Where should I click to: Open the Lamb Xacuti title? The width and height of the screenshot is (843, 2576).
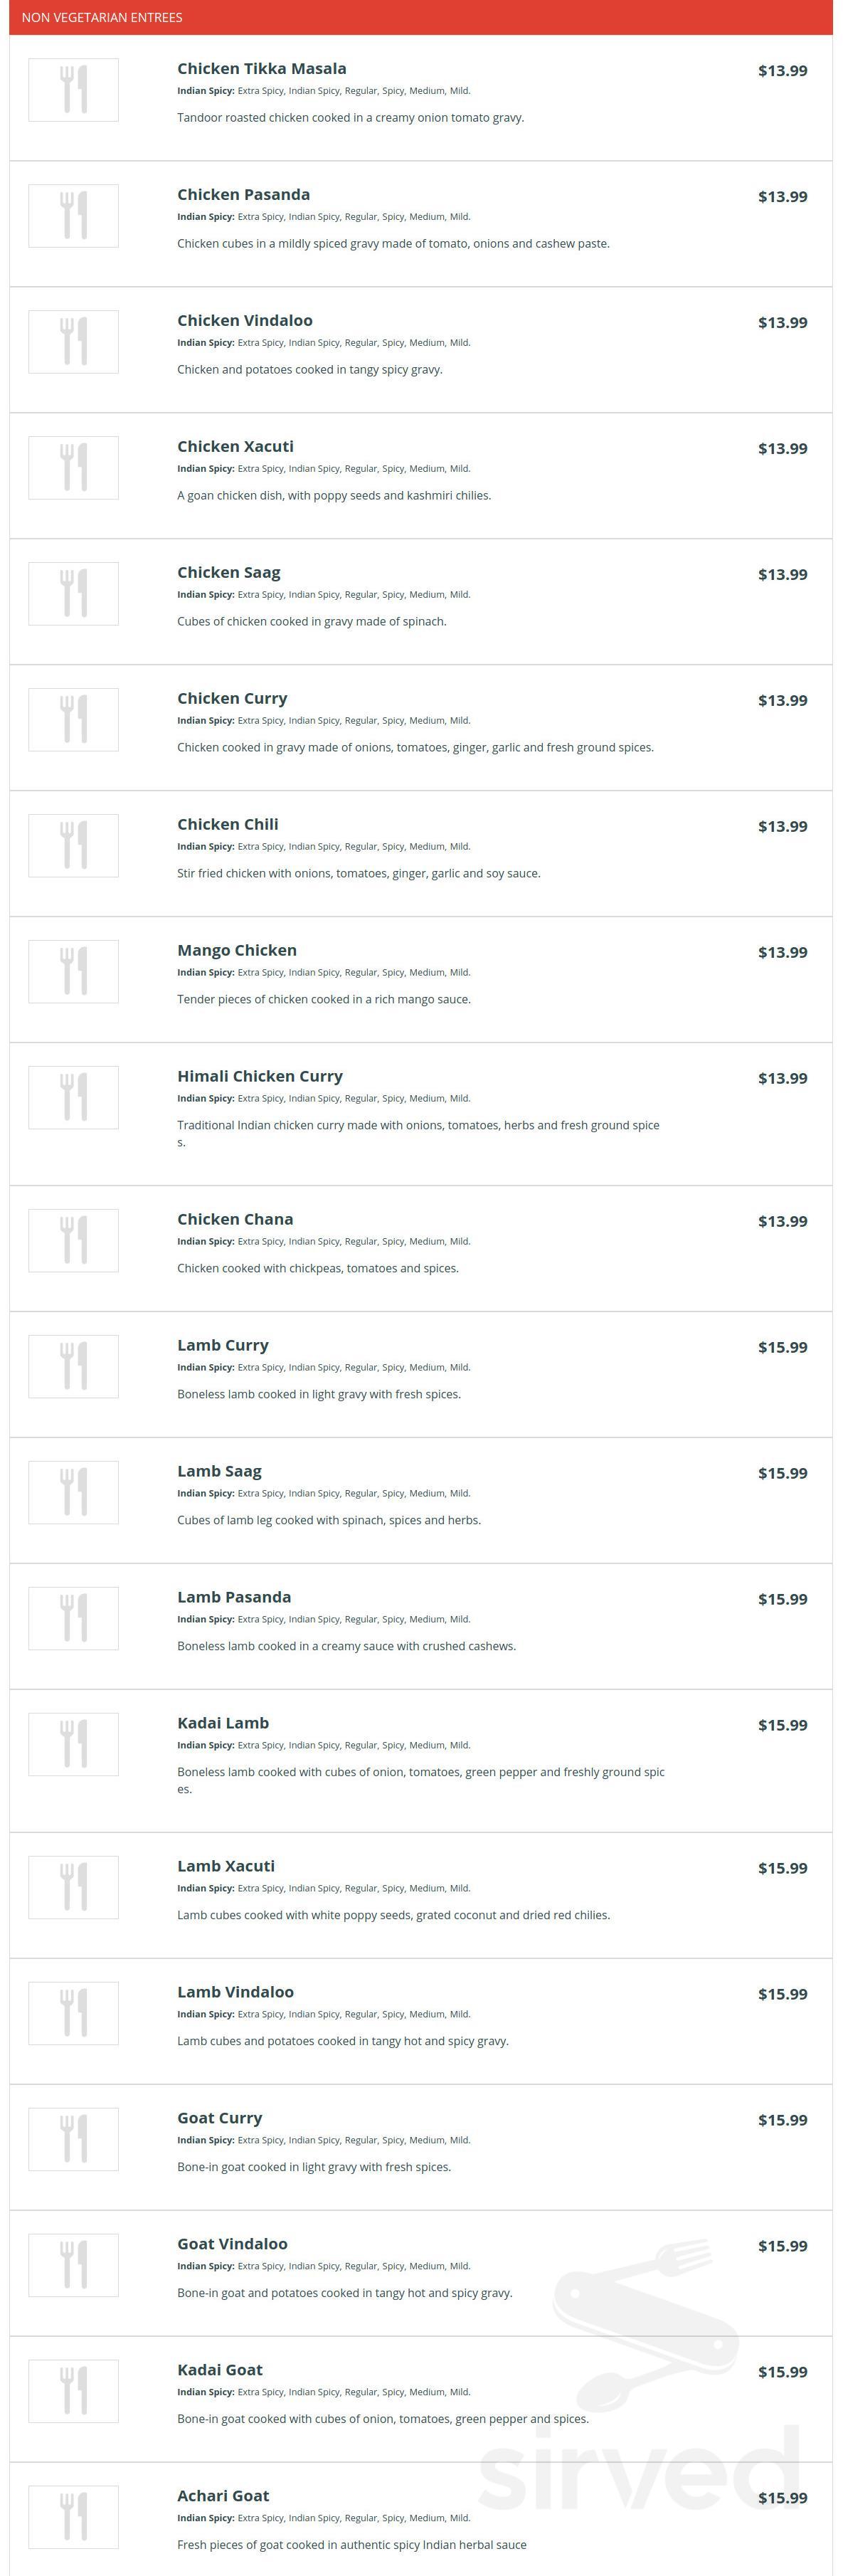[x=226, y=1866]
